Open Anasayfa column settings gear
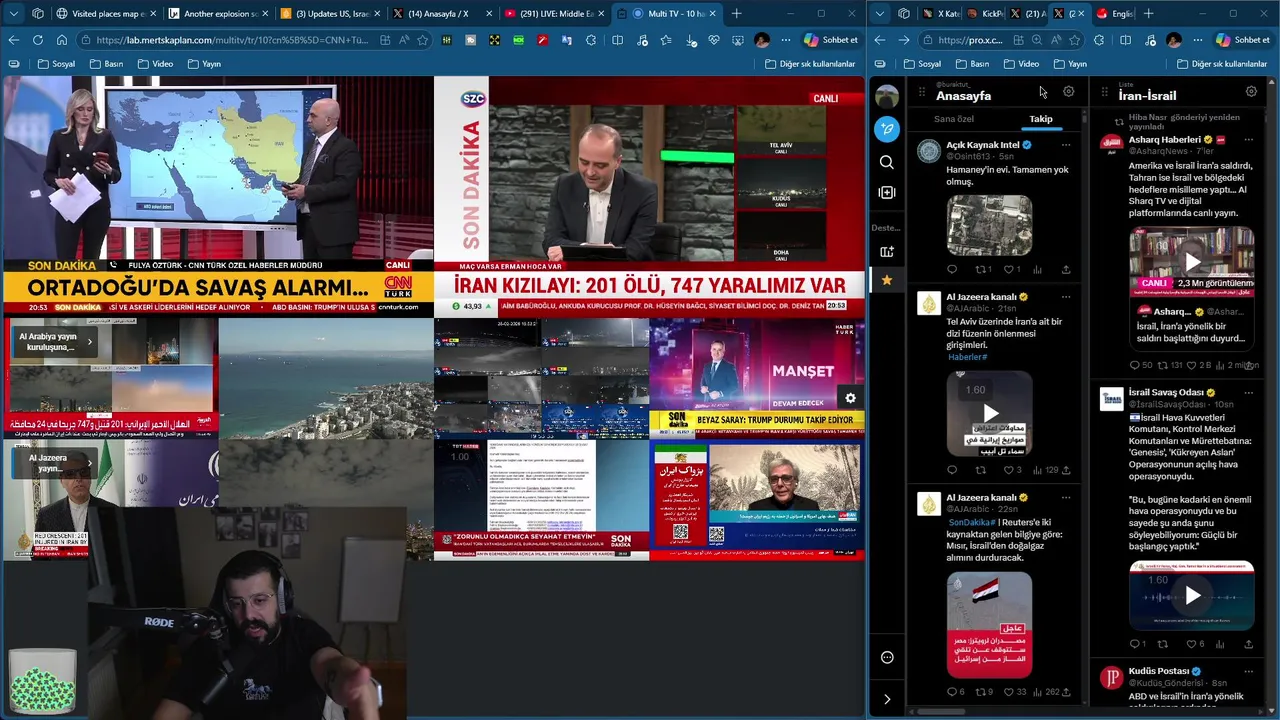 (x=1068, y=91)
